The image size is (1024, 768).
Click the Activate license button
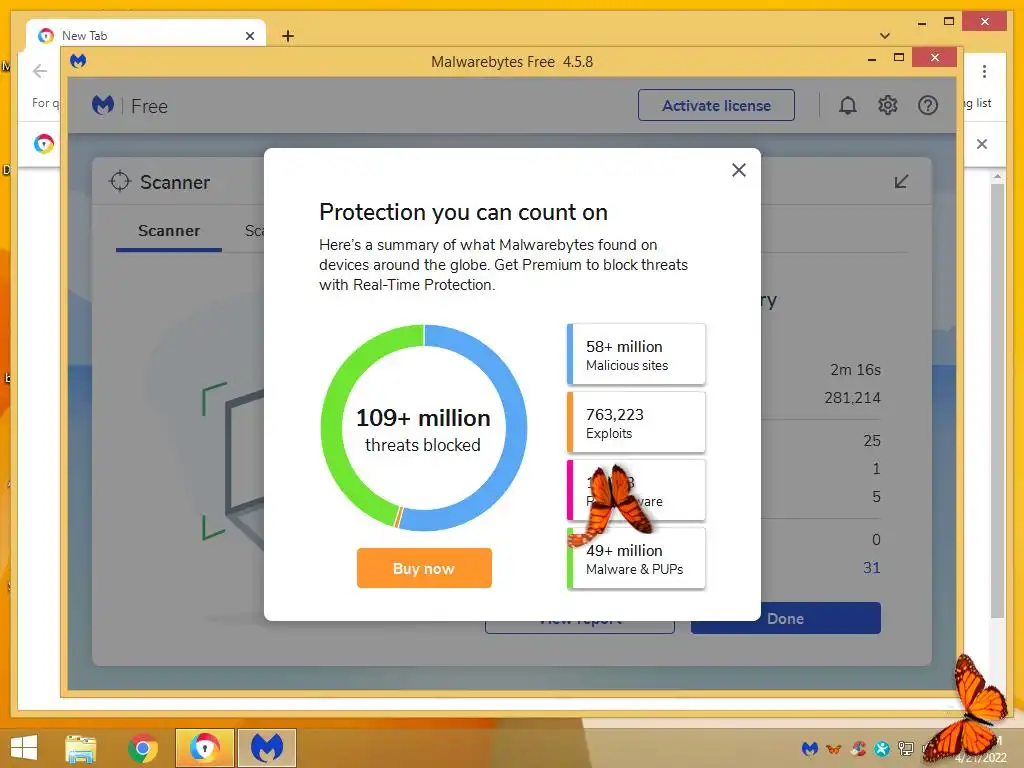[x=716, y=105]
